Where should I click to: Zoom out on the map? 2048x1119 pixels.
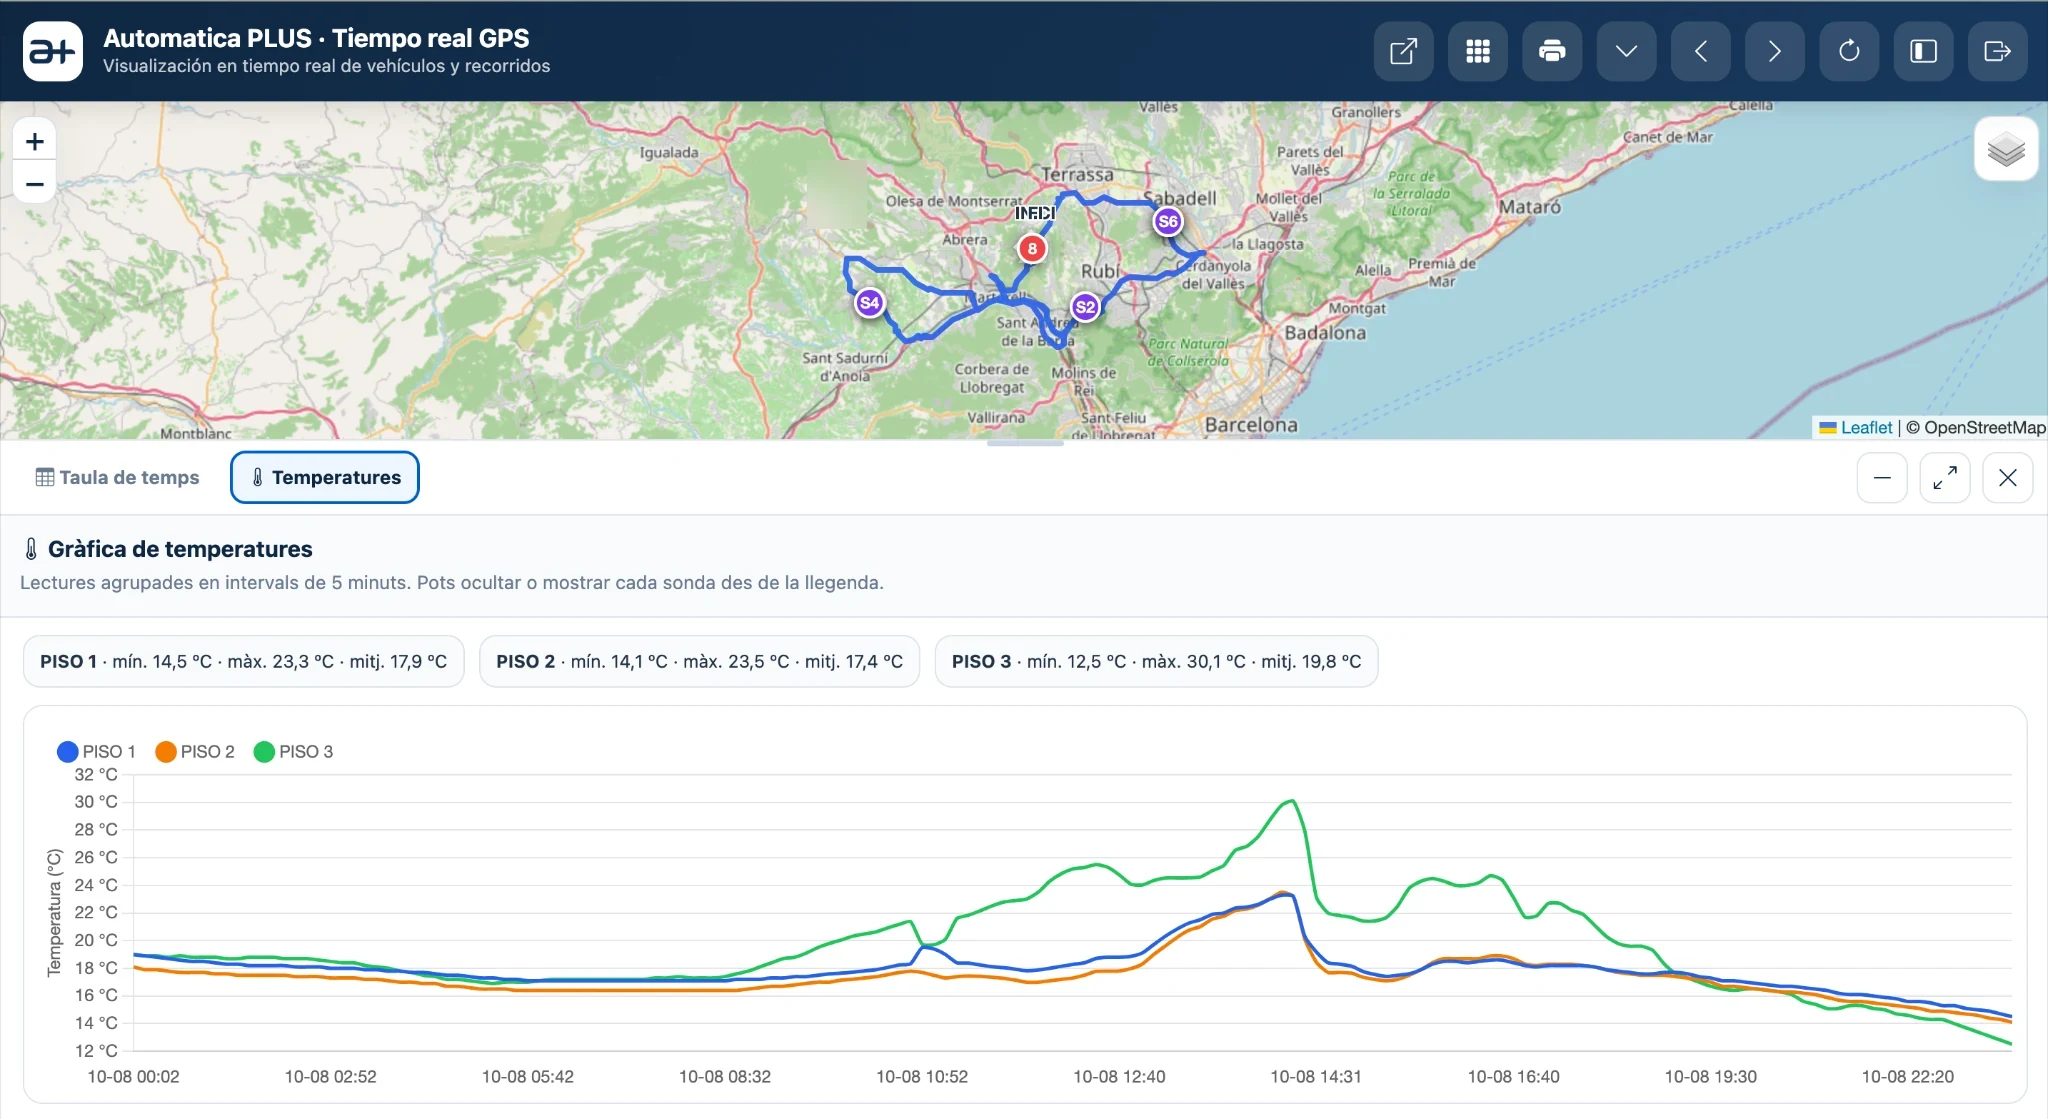(x=35, y=184)
